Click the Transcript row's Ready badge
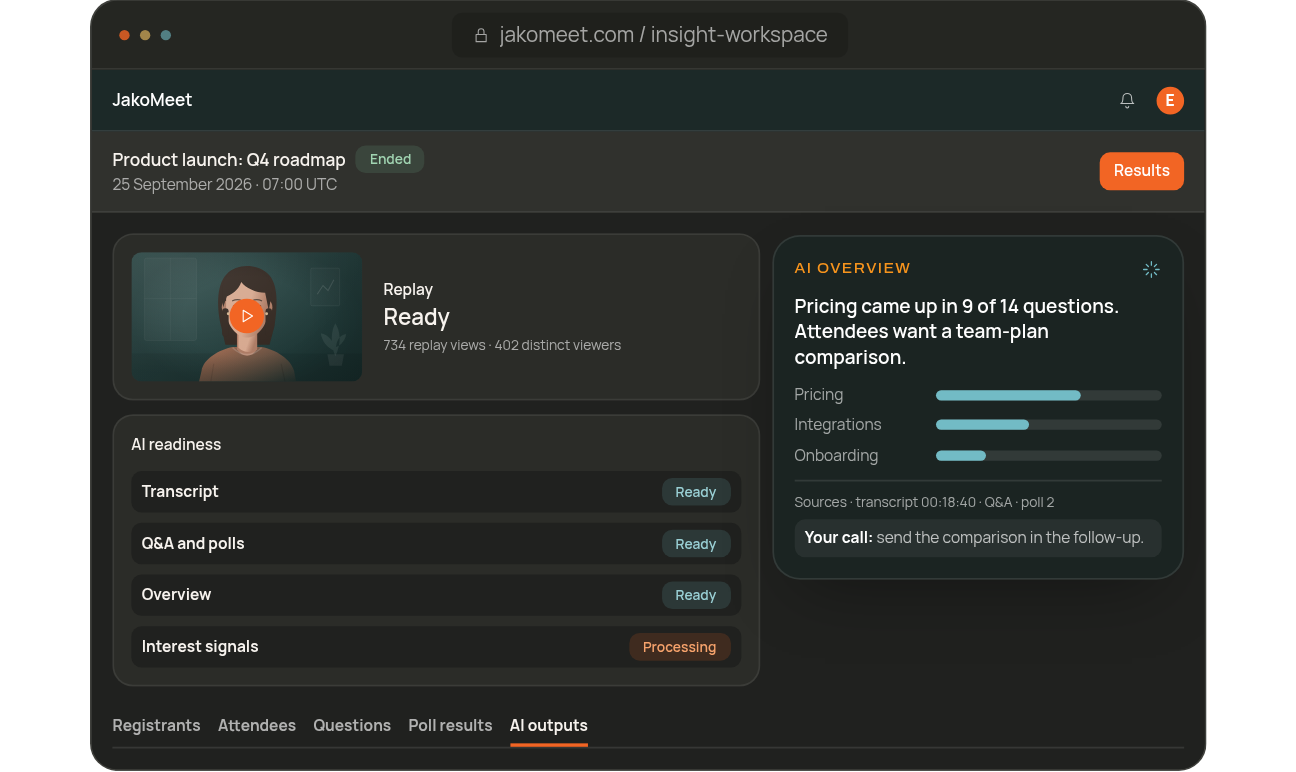Image resolution: width=1296 pixels, height=772 pixels. click(x=696, y=492)
